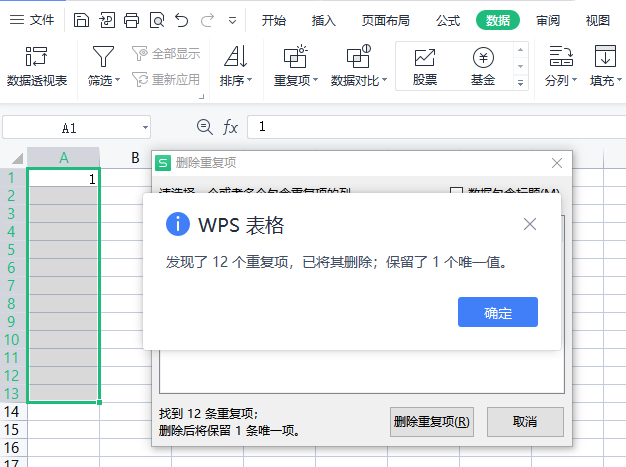Image resolution: width=626 pixels, height=467 pixels.
Task: Click the 重复项 icon
Action: click(x=295, y=56)
